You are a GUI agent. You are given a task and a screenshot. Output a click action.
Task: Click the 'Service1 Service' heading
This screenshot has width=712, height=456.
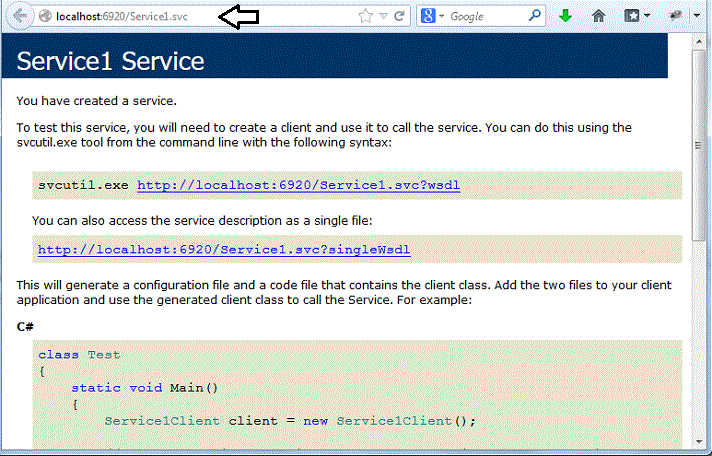(x=110, y=61)
